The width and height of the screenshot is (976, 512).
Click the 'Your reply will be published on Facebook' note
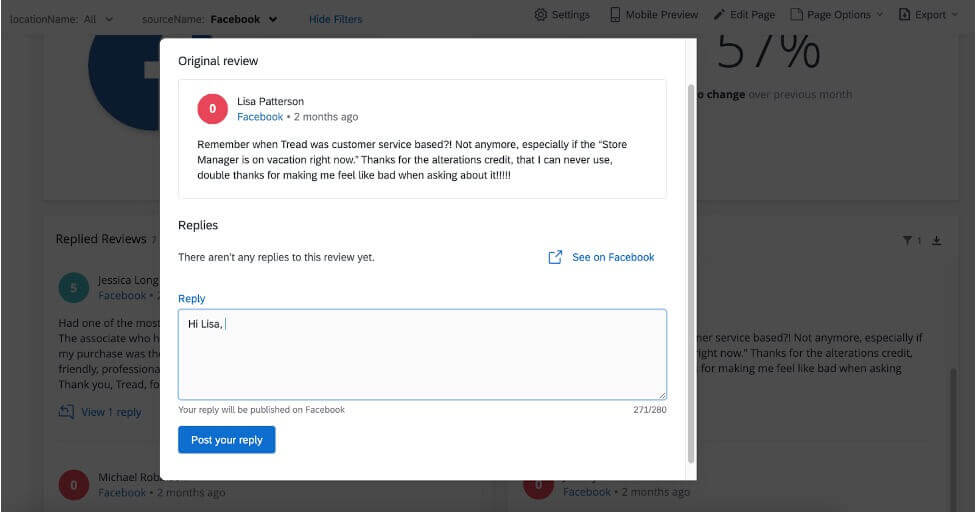point(261,409)
